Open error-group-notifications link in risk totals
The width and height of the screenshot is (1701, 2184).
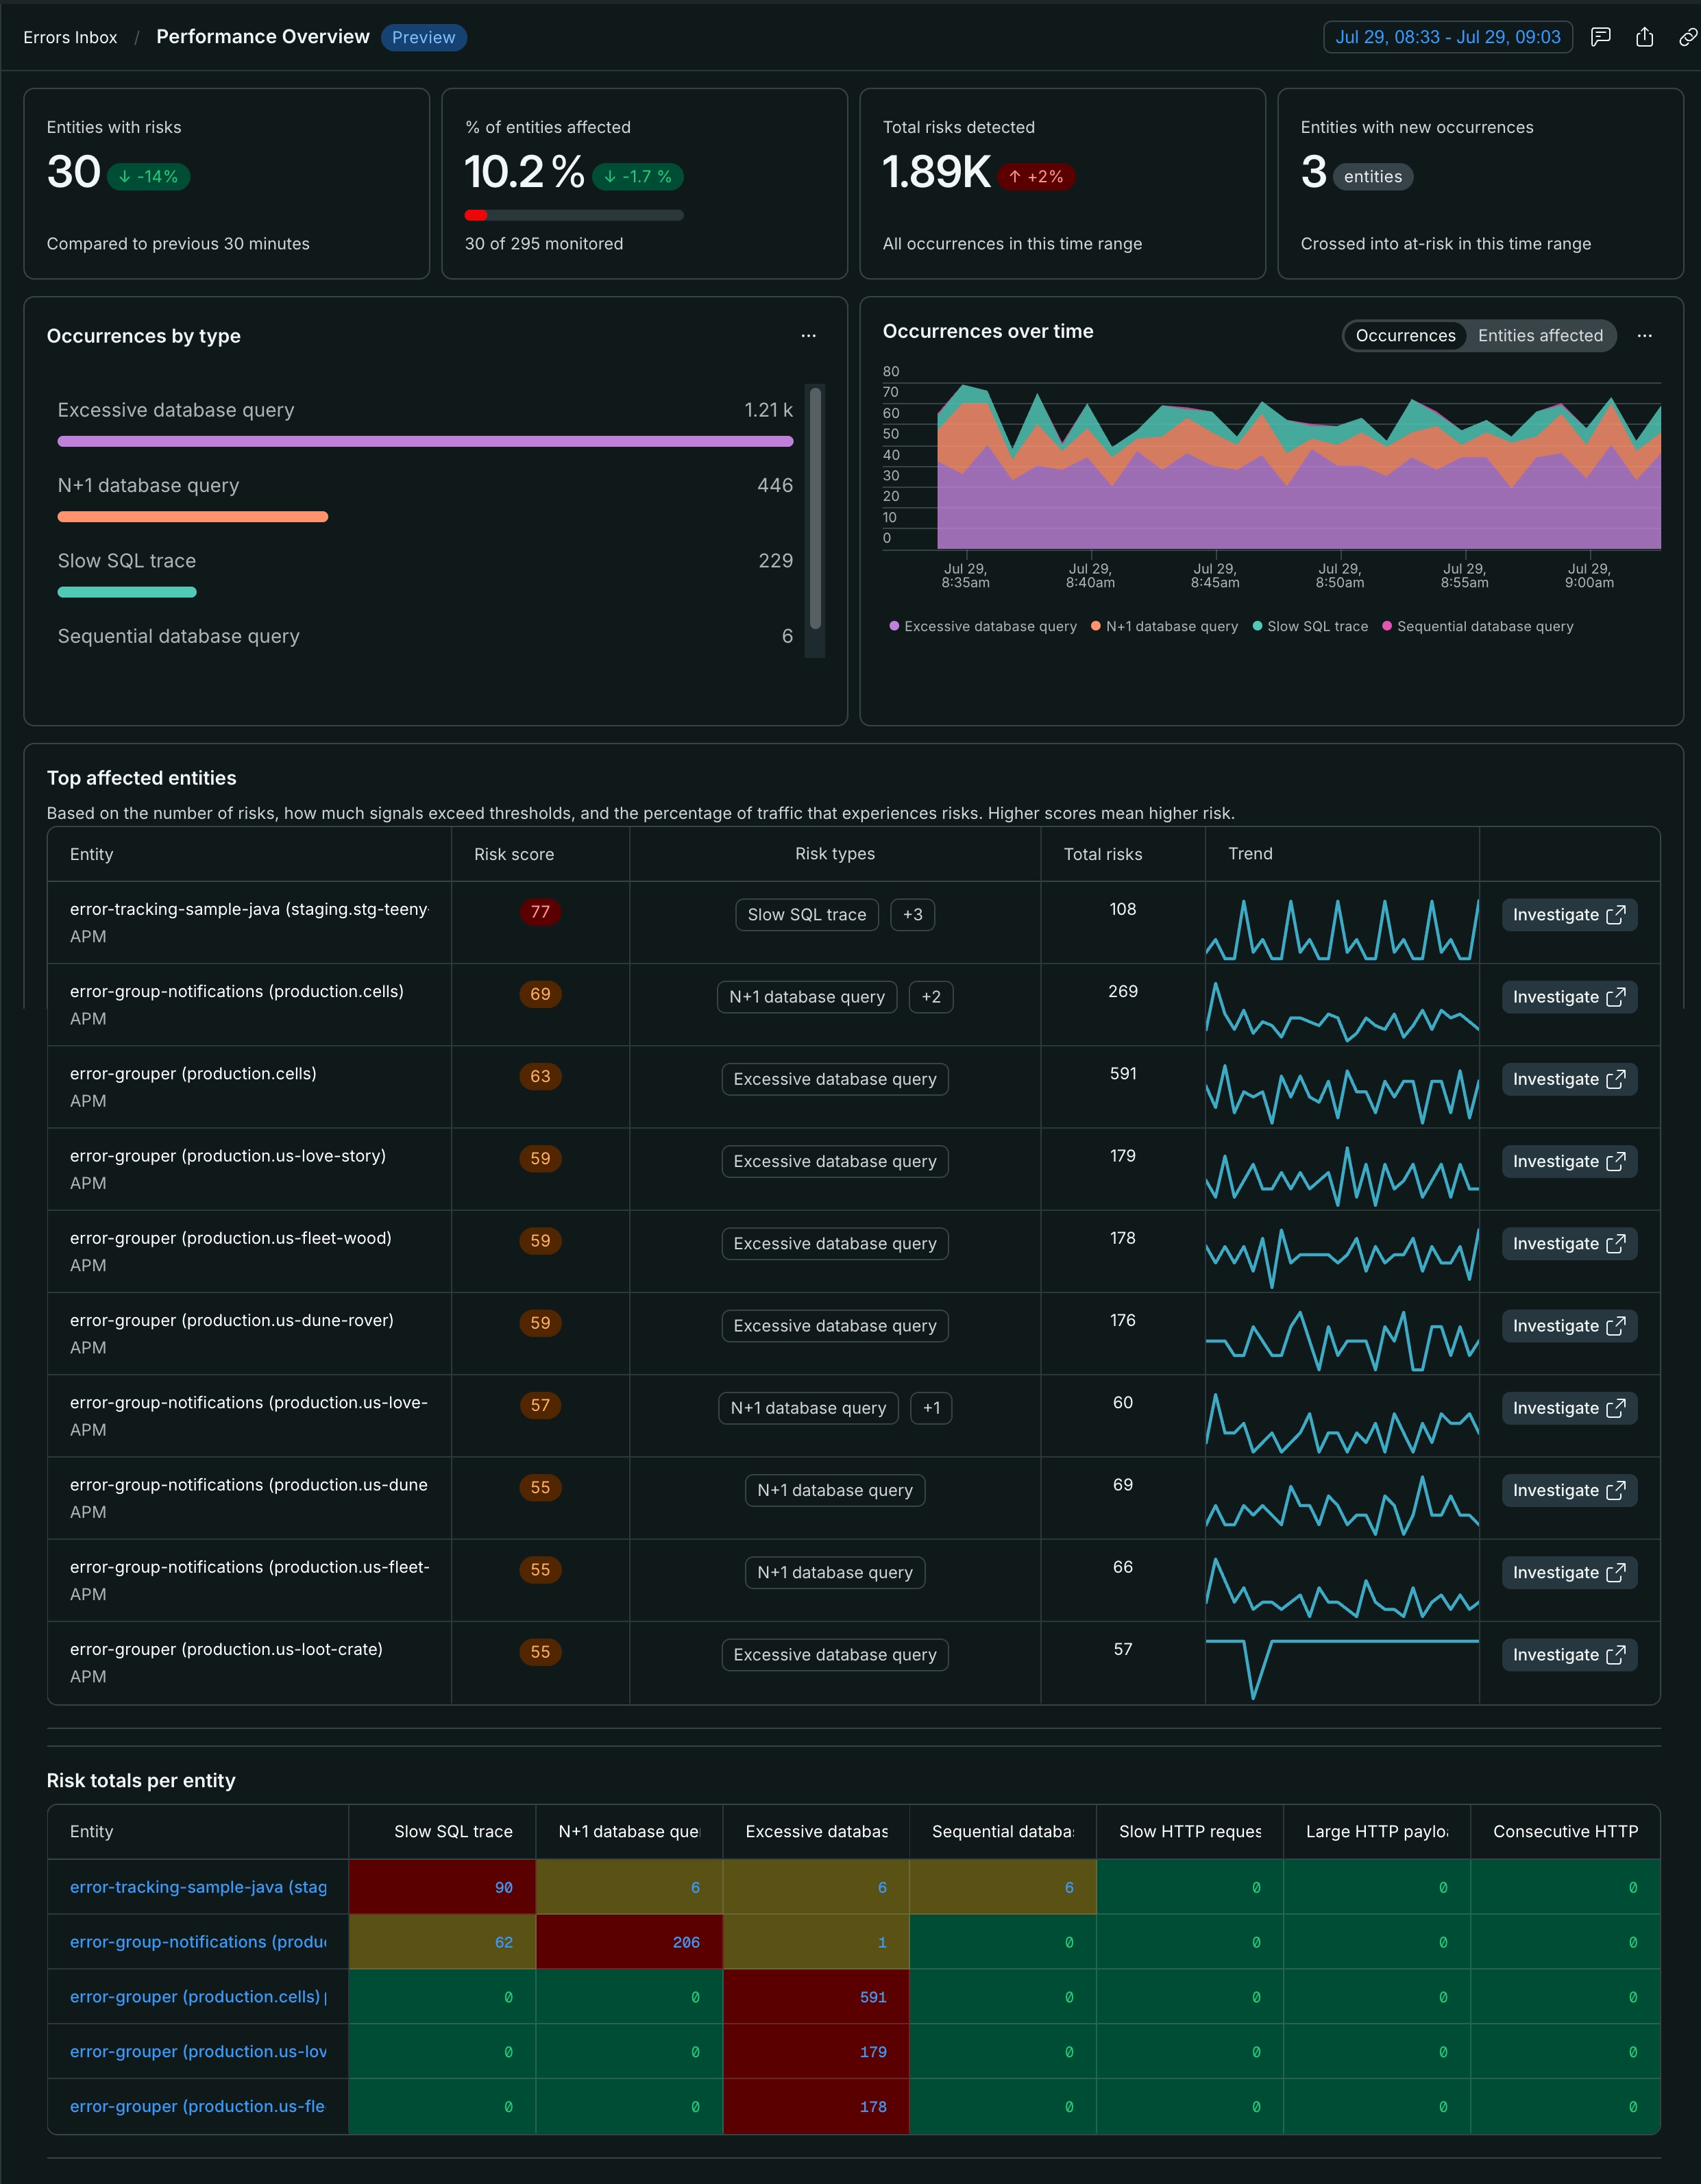[x=198, y=1942]
